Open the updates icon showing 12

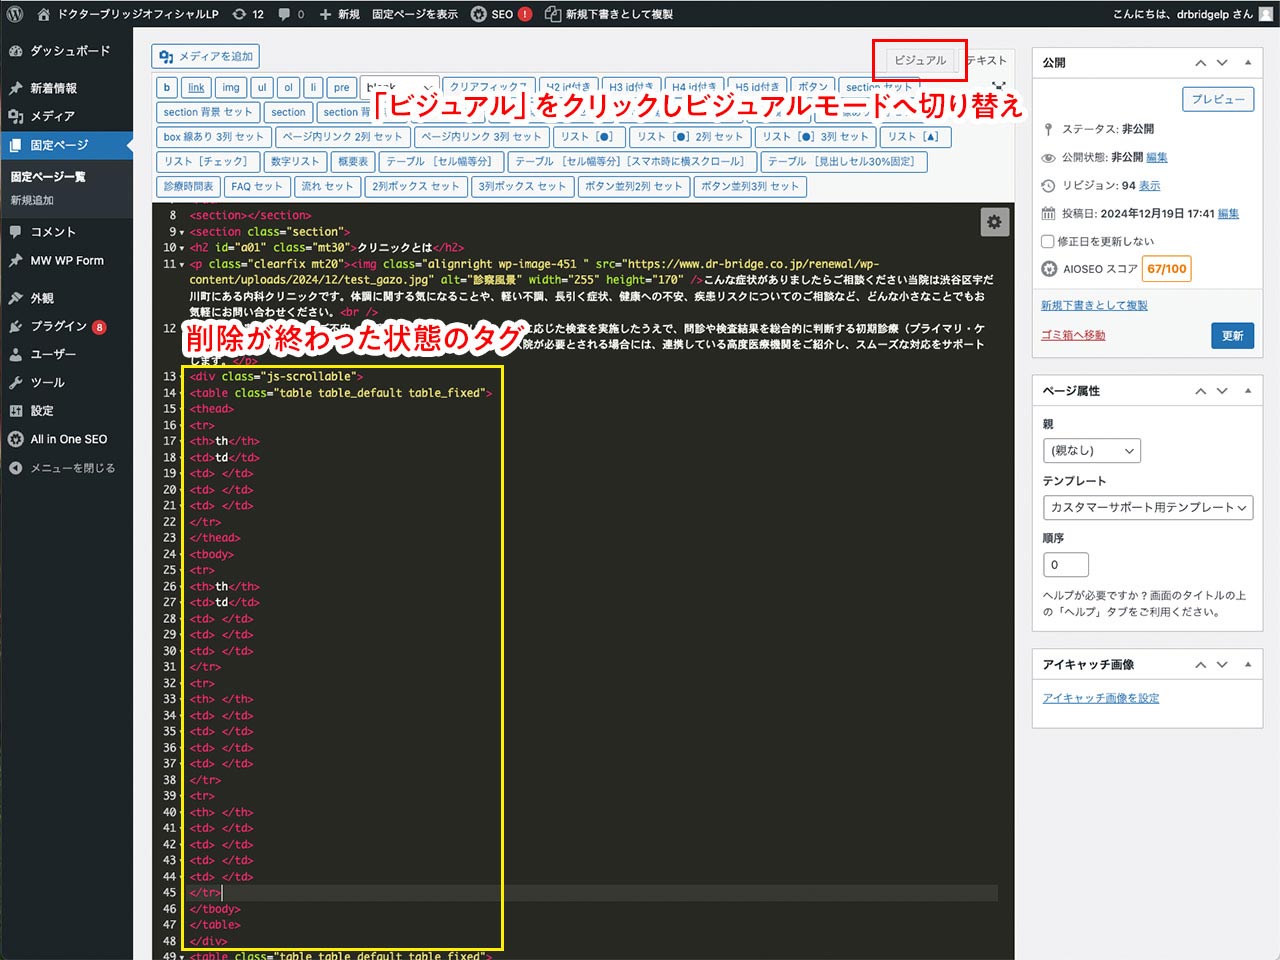tap(248, 14)
